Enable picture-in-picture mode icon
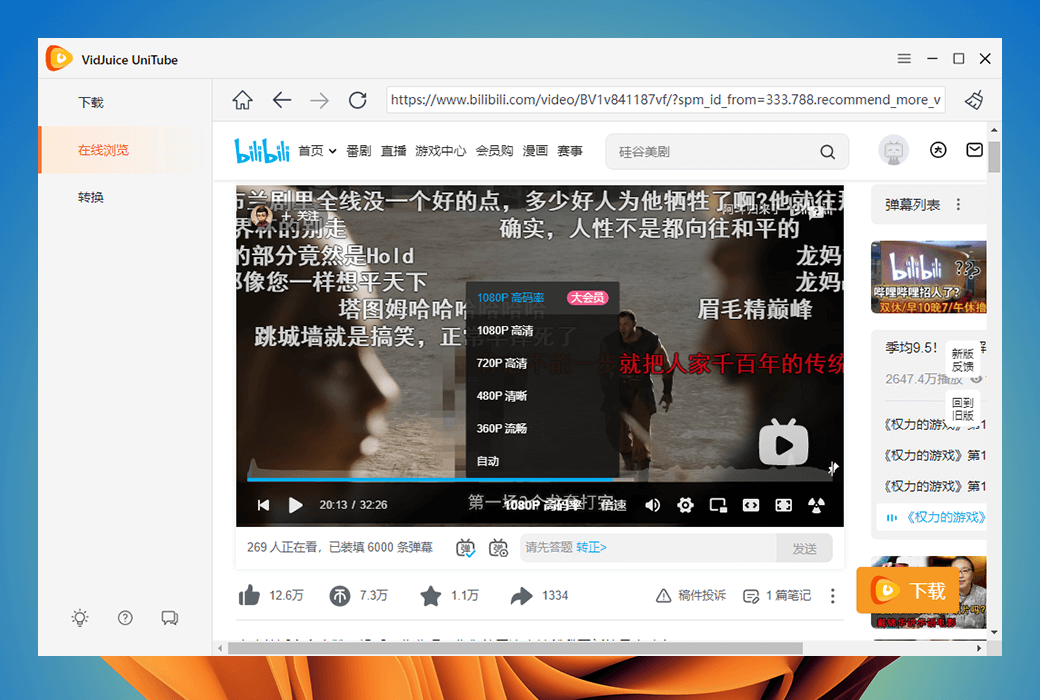The height and width of the screenshot is (700, 1040). (x=718, y=505)
